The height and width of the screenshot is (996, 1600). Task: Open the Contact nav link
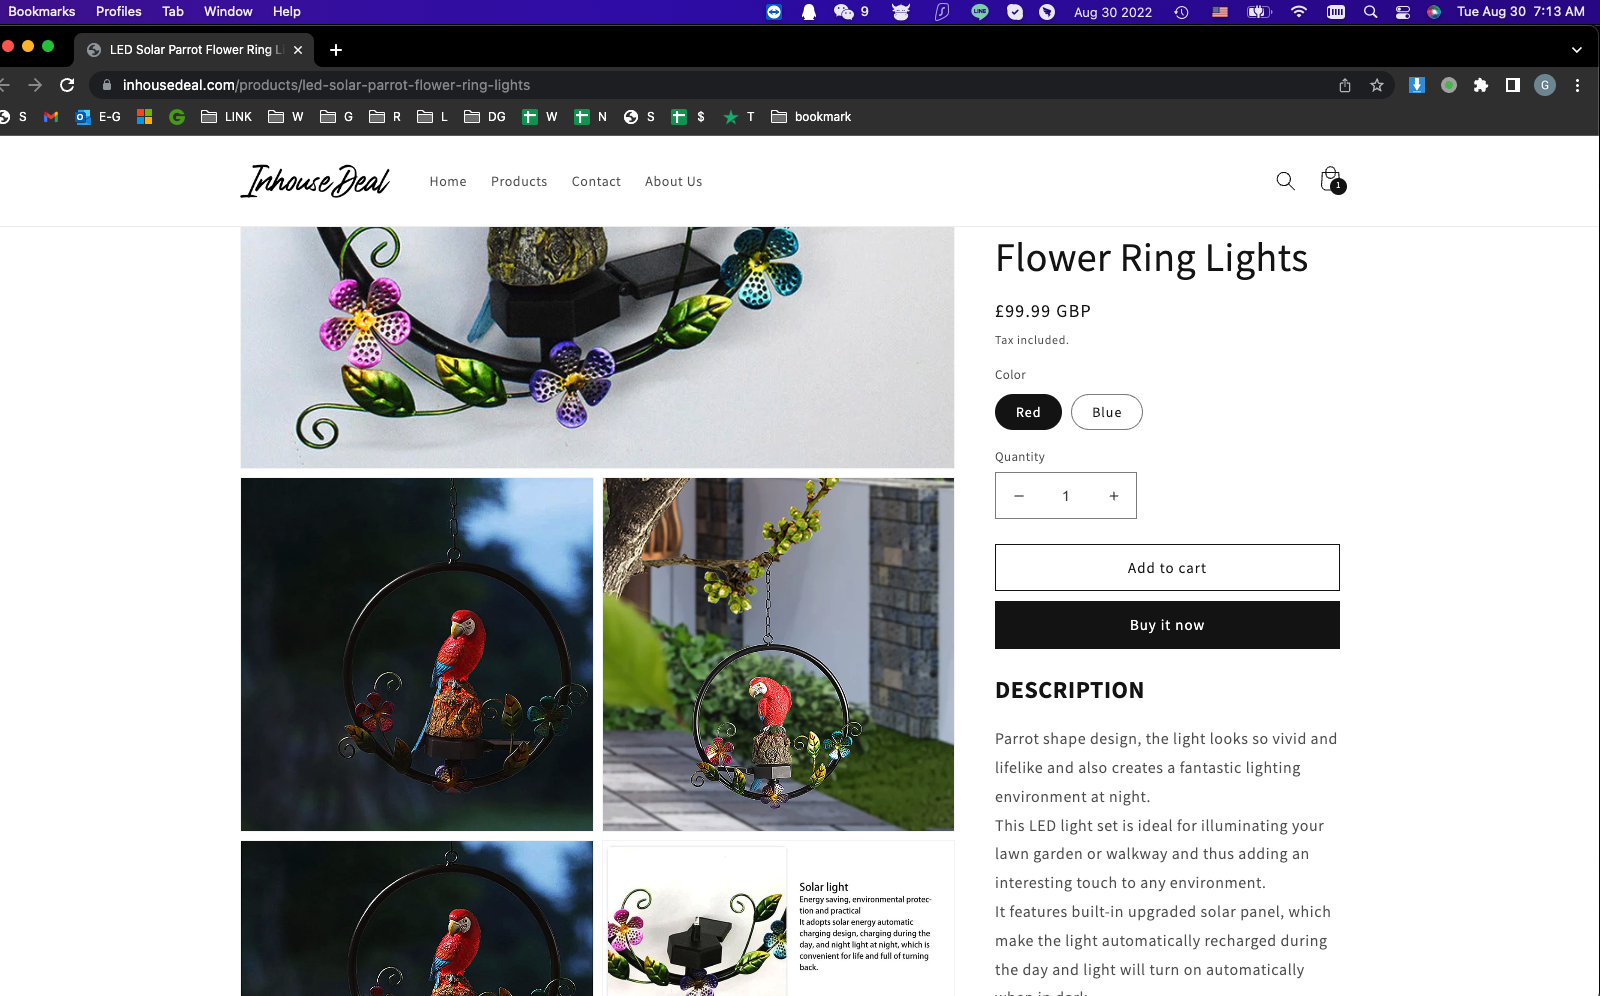click(x=596, y=181)
